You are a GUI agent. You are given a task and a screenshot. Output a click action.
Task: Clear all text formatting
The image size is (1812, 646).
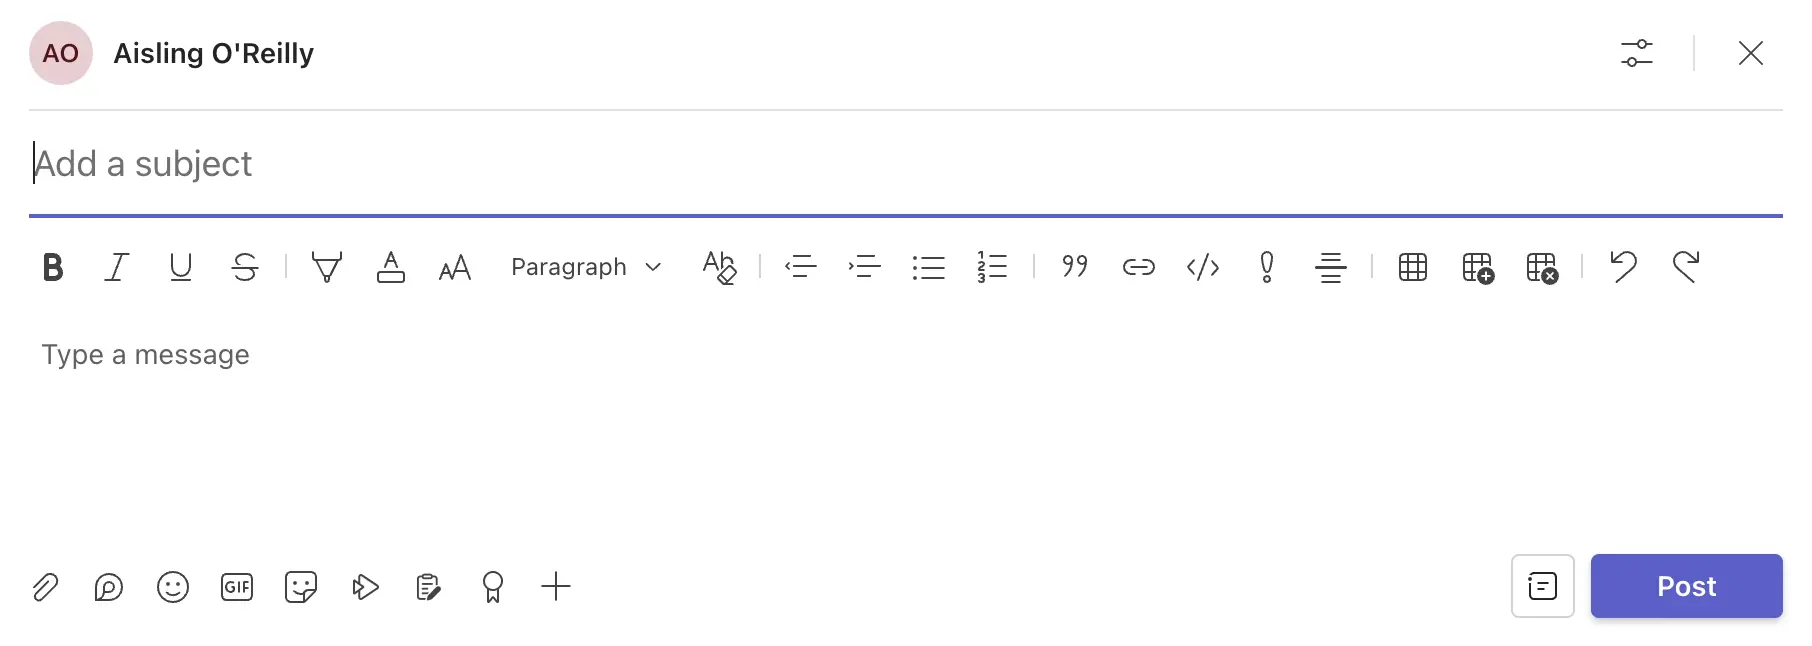pos(719,267)
